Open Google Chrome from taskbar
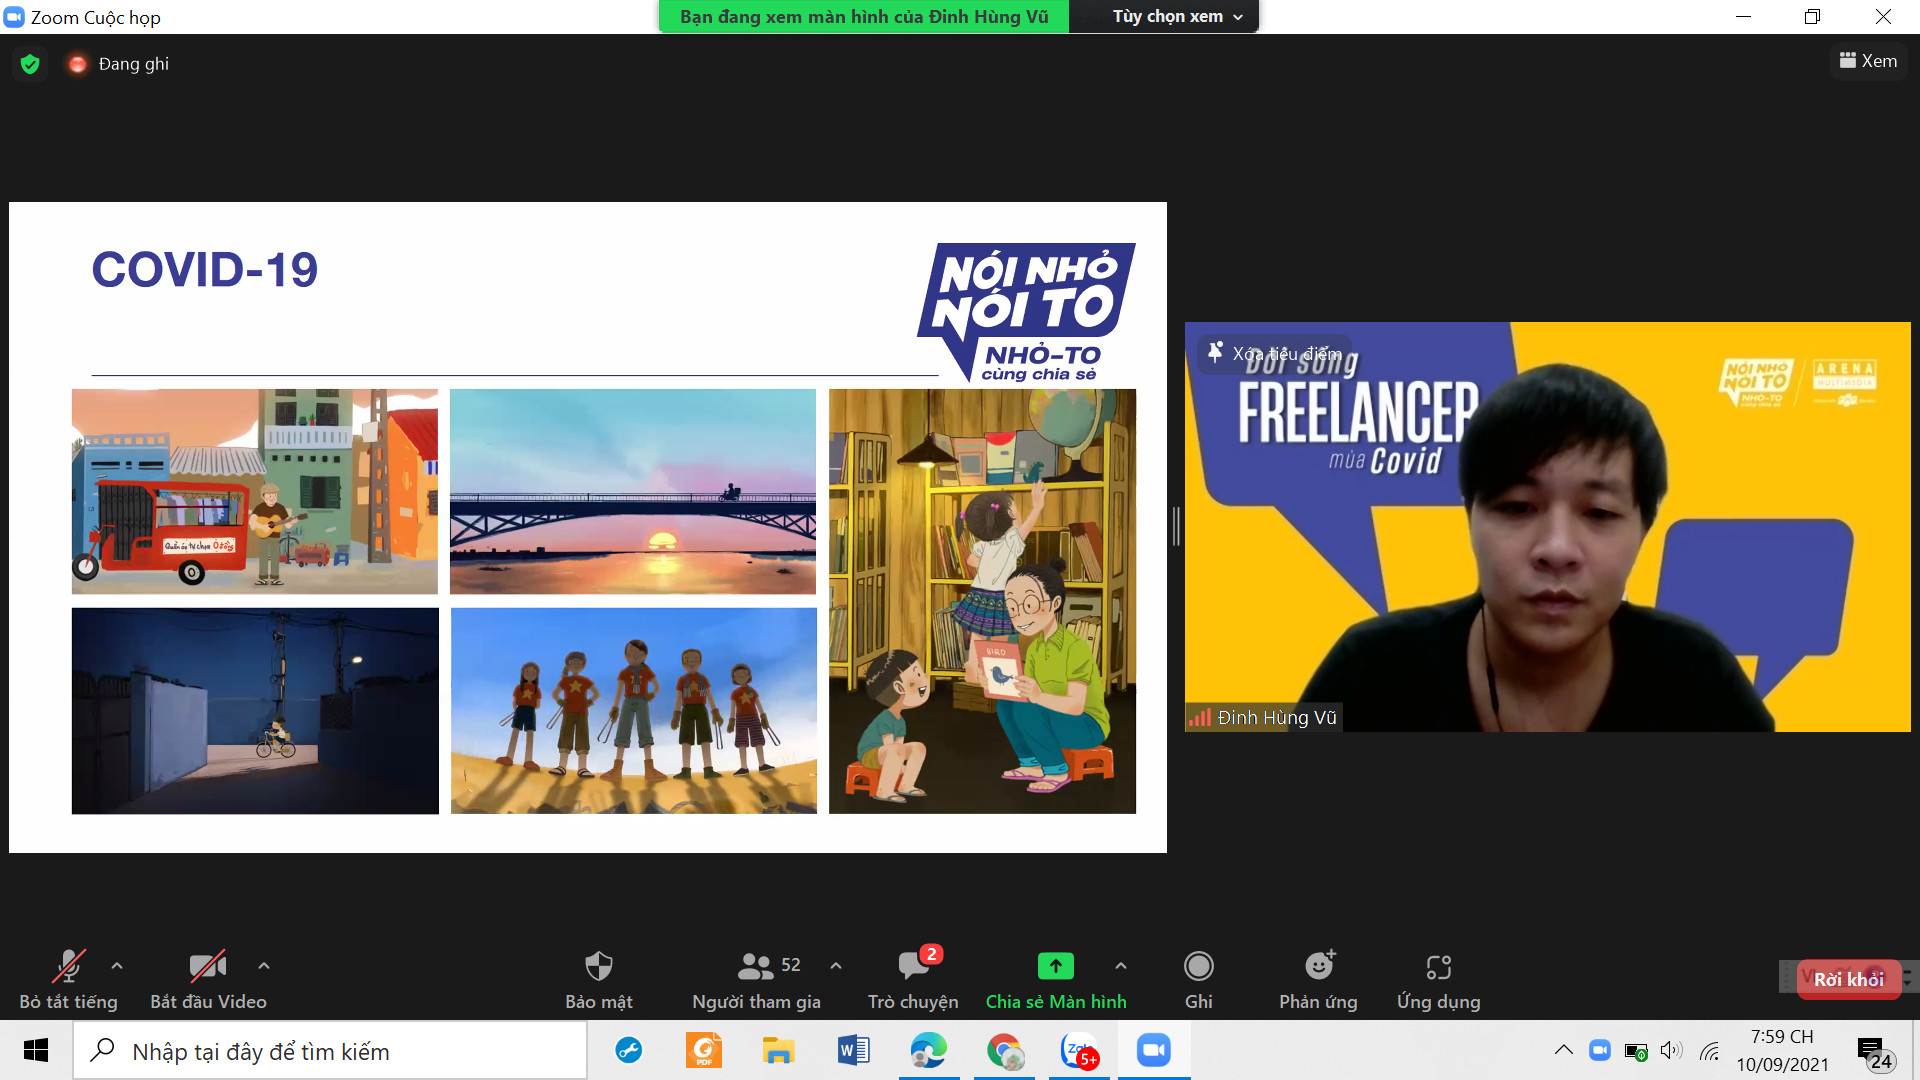The height and width of the screenshot is (1080, 1920). click(1004, 1050)
